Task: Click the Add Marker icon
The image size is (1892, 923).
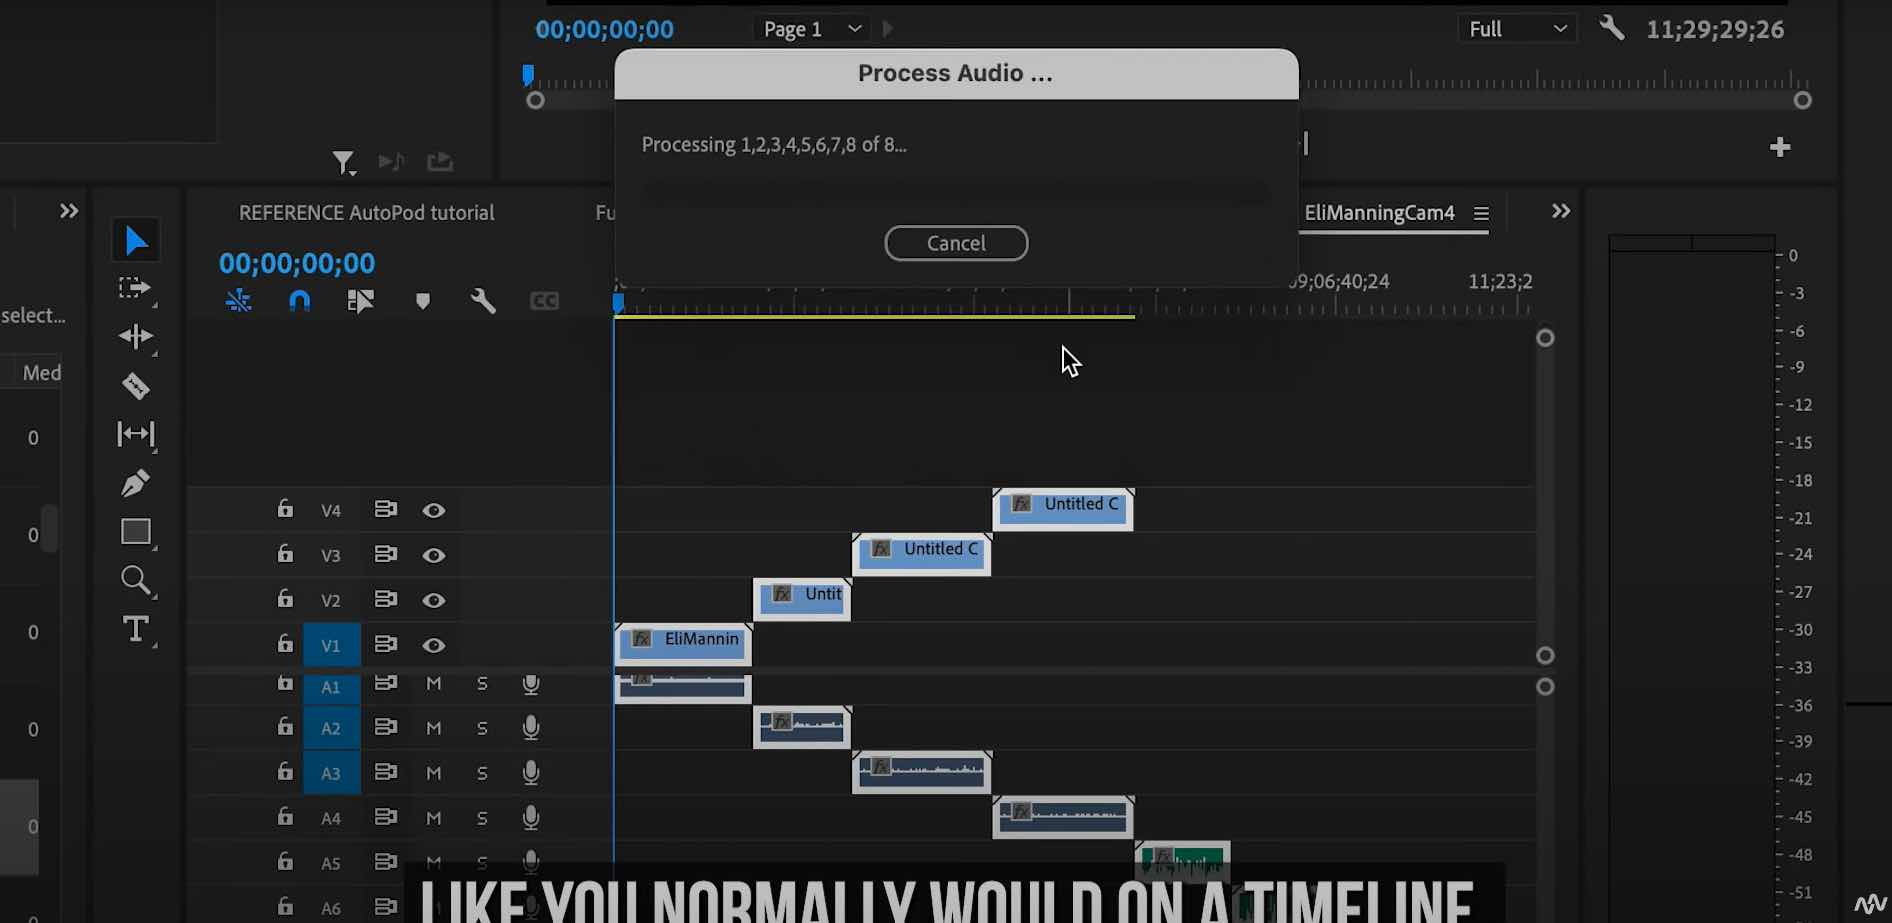Action: [423, 300]
